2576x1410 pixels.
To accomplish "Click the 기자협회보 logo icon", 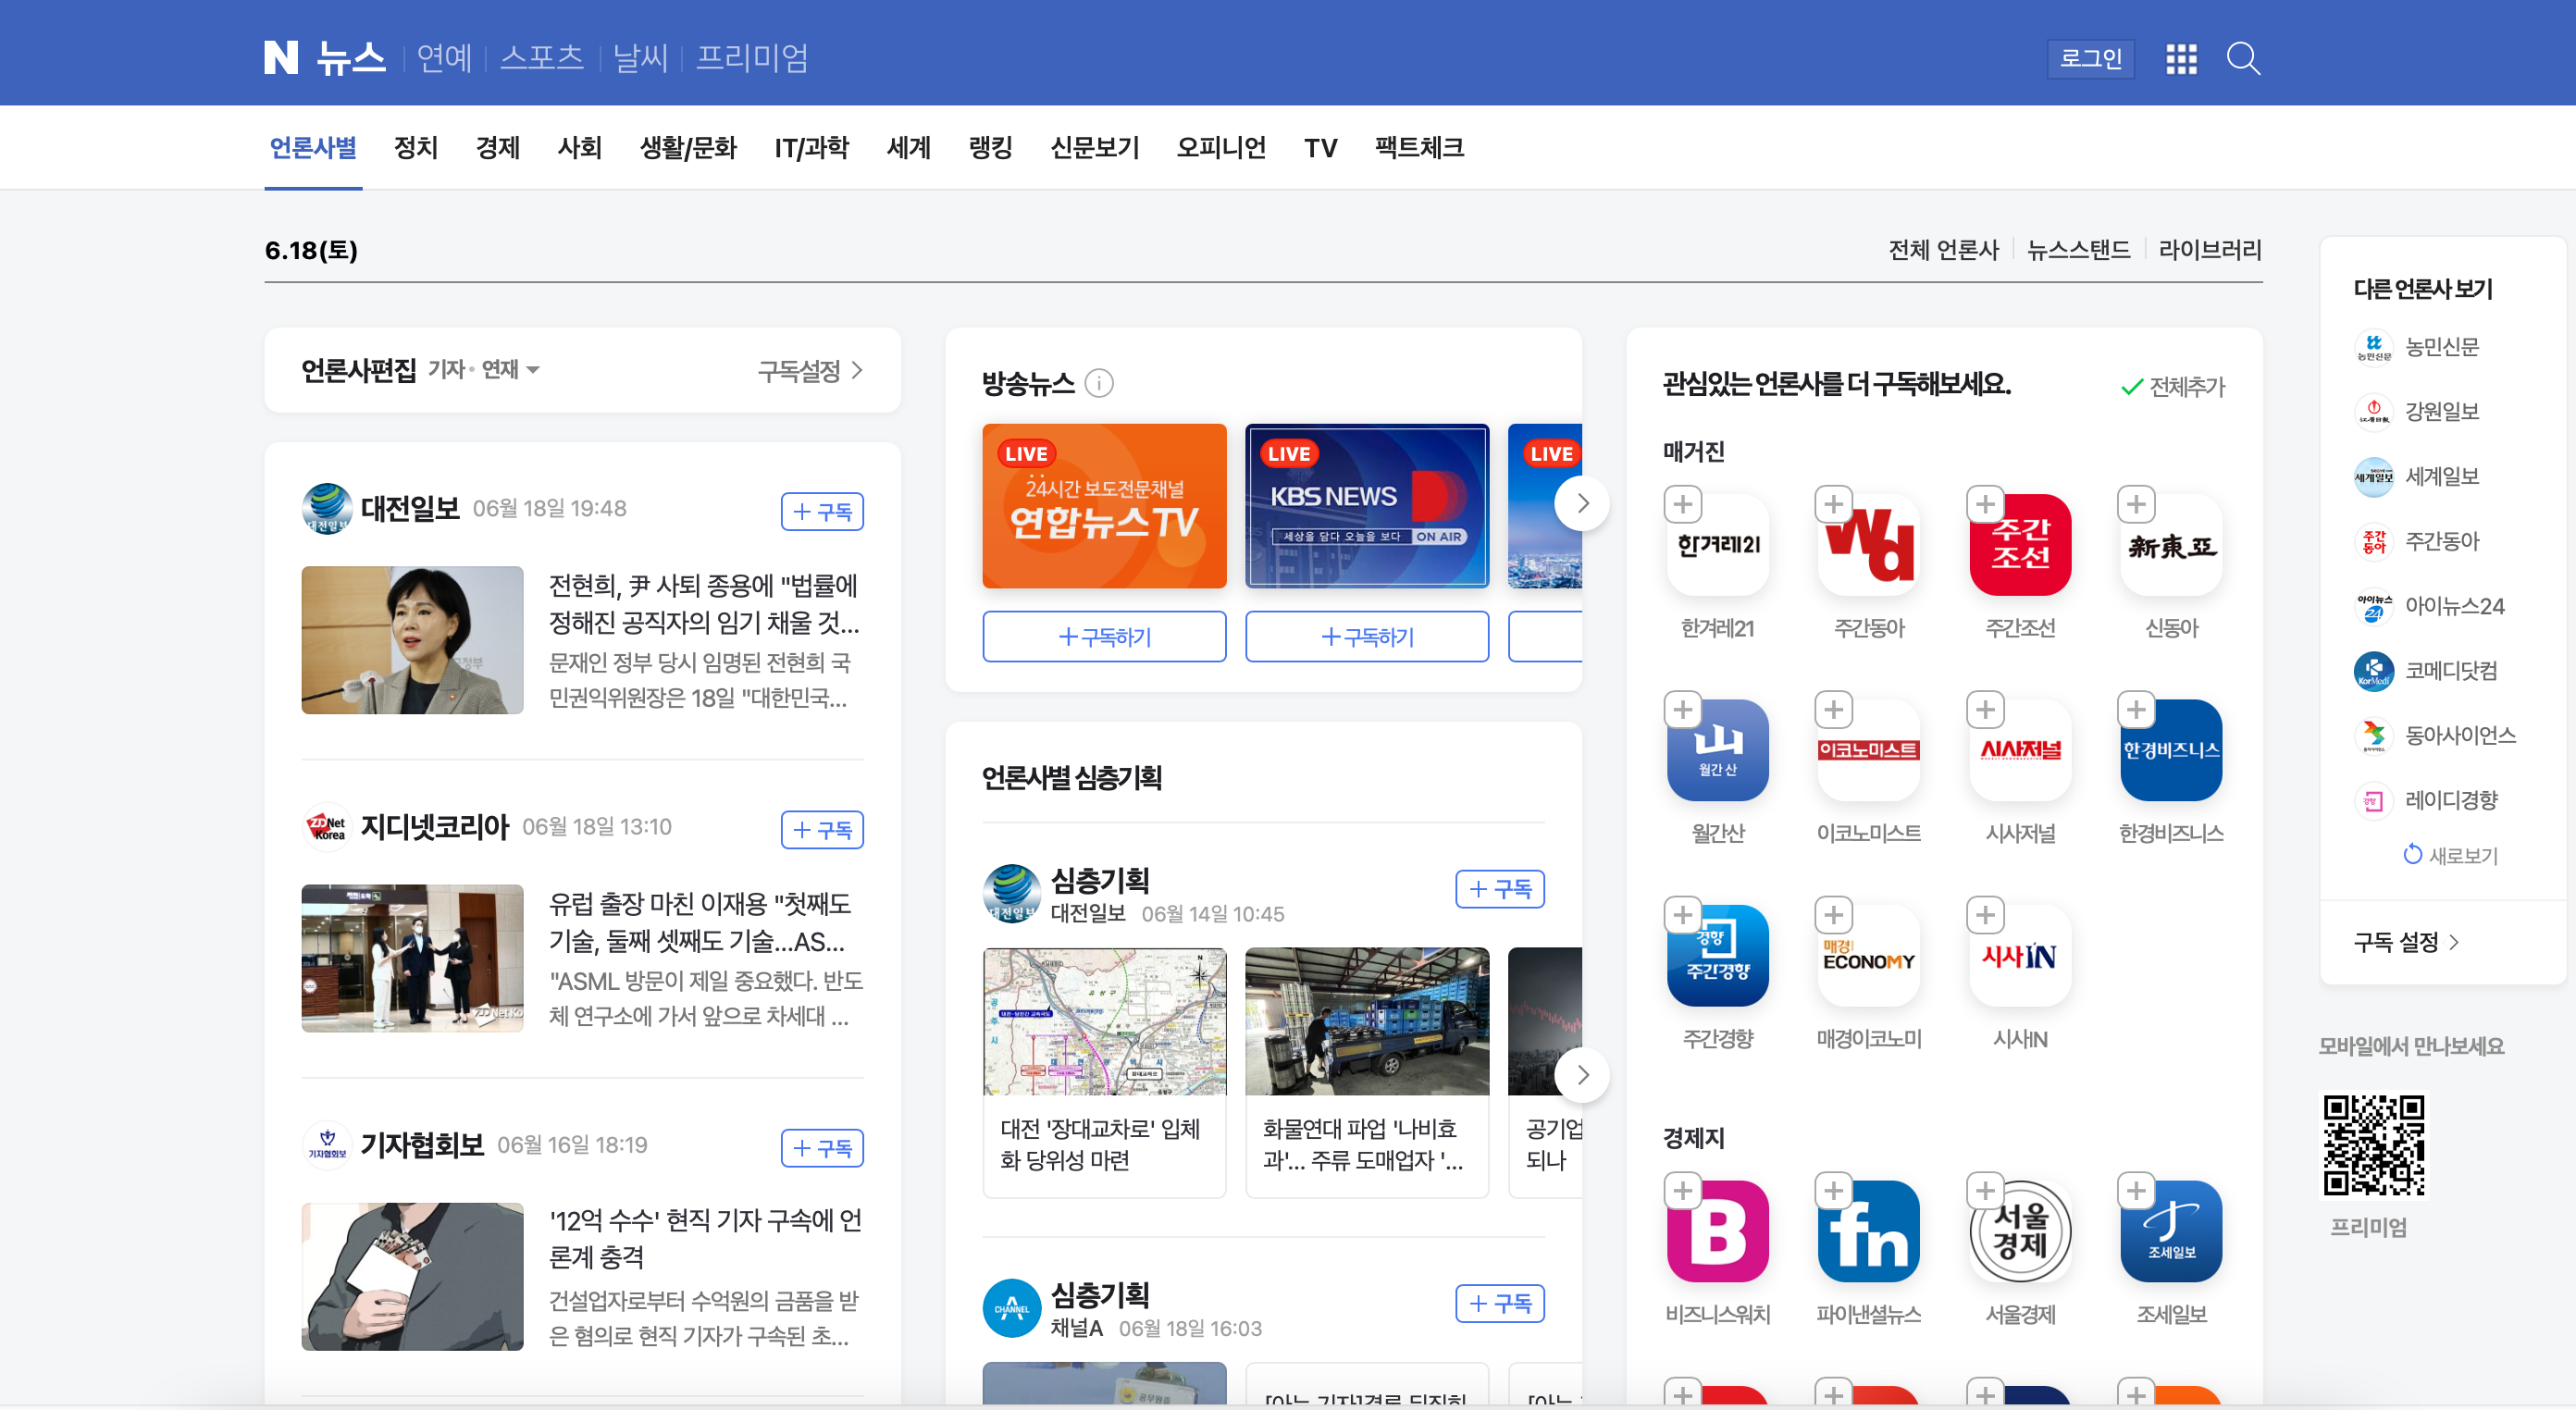I will (x=327, y=1145).
